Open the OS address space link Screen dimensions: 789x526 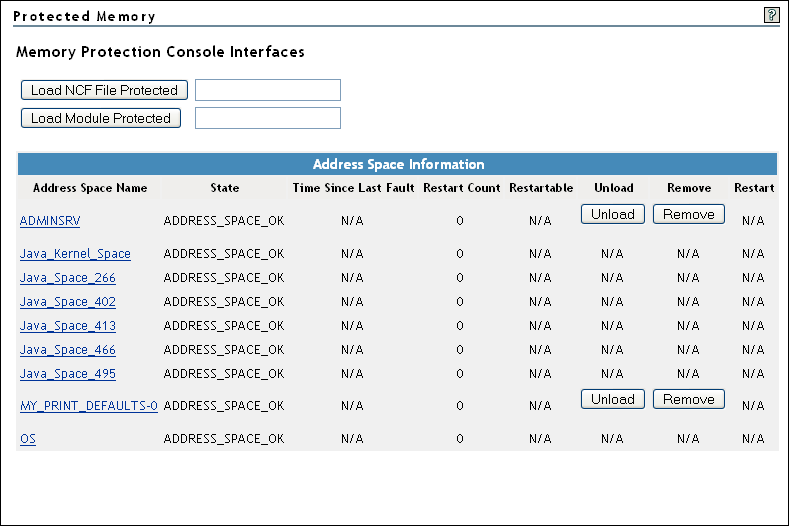28,439
